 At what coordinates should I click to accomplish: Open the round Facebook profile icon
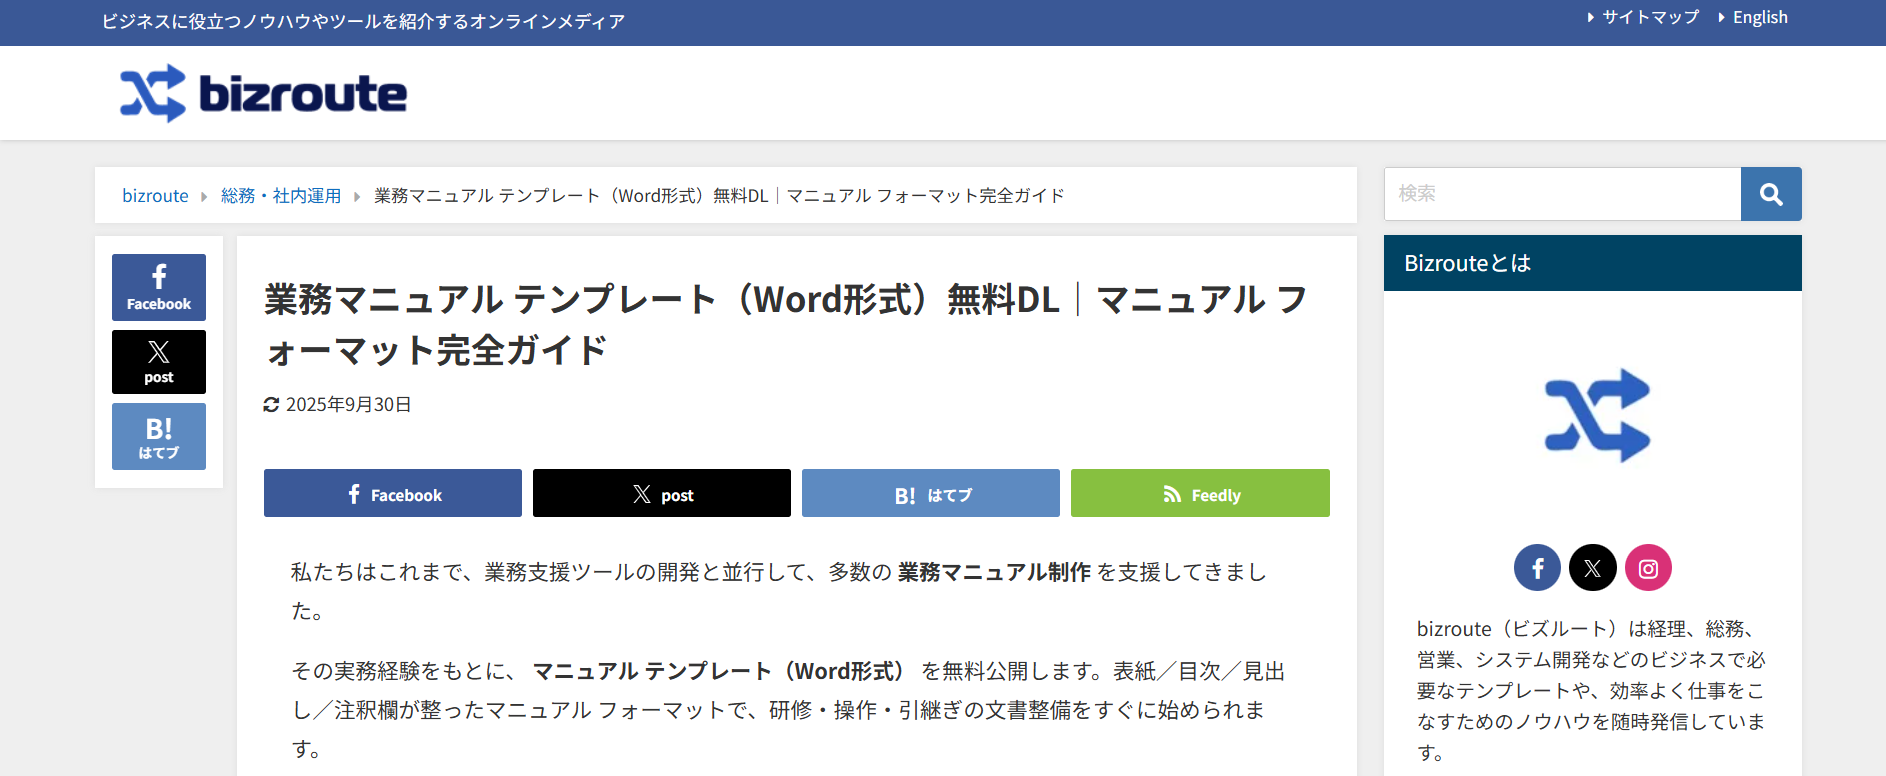tap(1537, 568)
